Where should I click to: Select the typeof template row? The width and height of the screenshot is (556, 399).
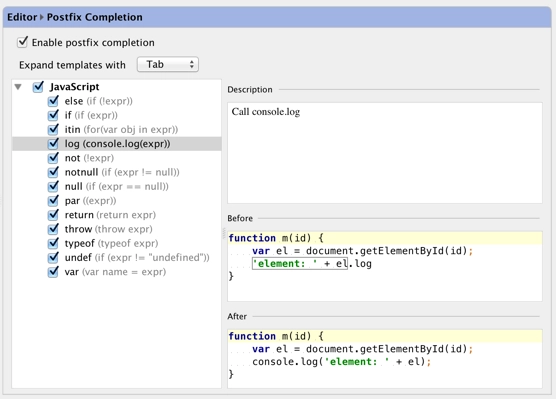coord(117,243)
